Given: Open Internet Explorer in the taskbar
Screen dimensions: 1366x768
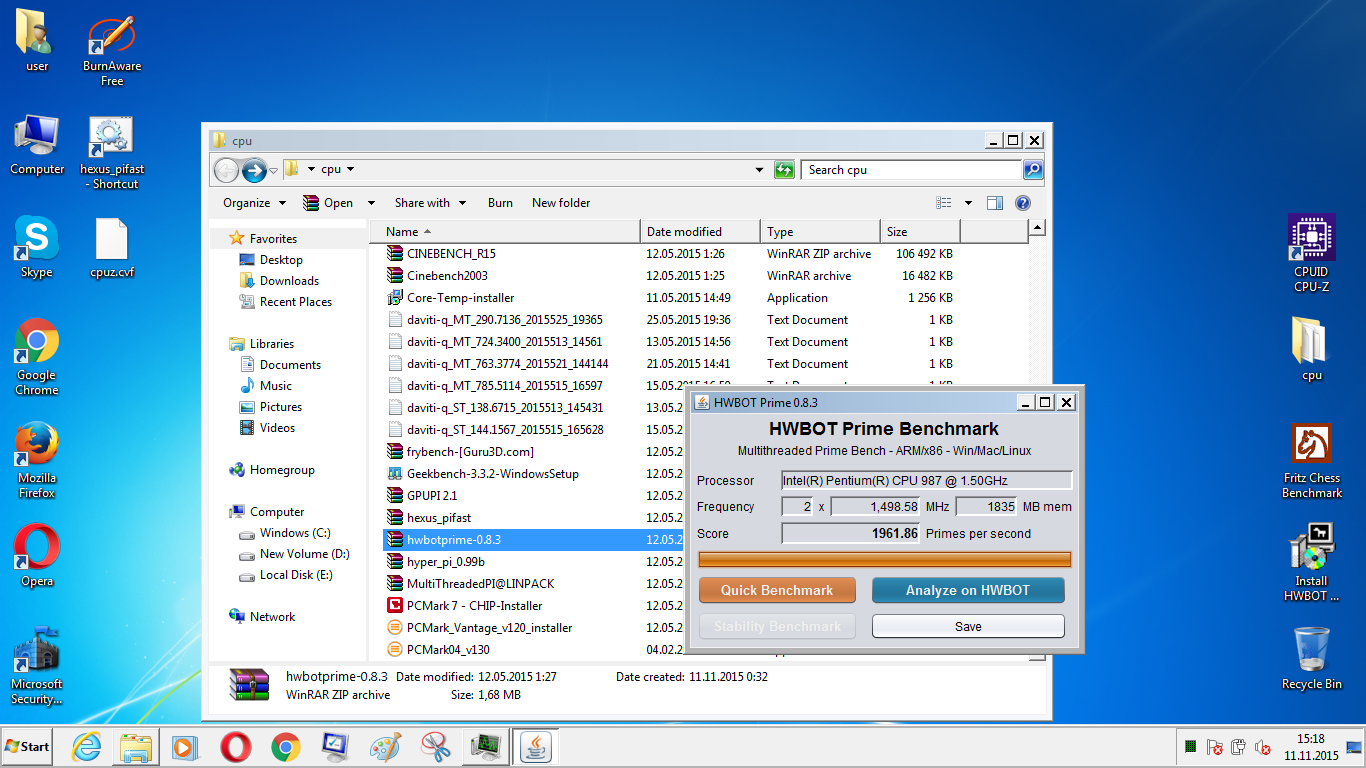Looking at the screenshot, I should click(x=88, y=747).
